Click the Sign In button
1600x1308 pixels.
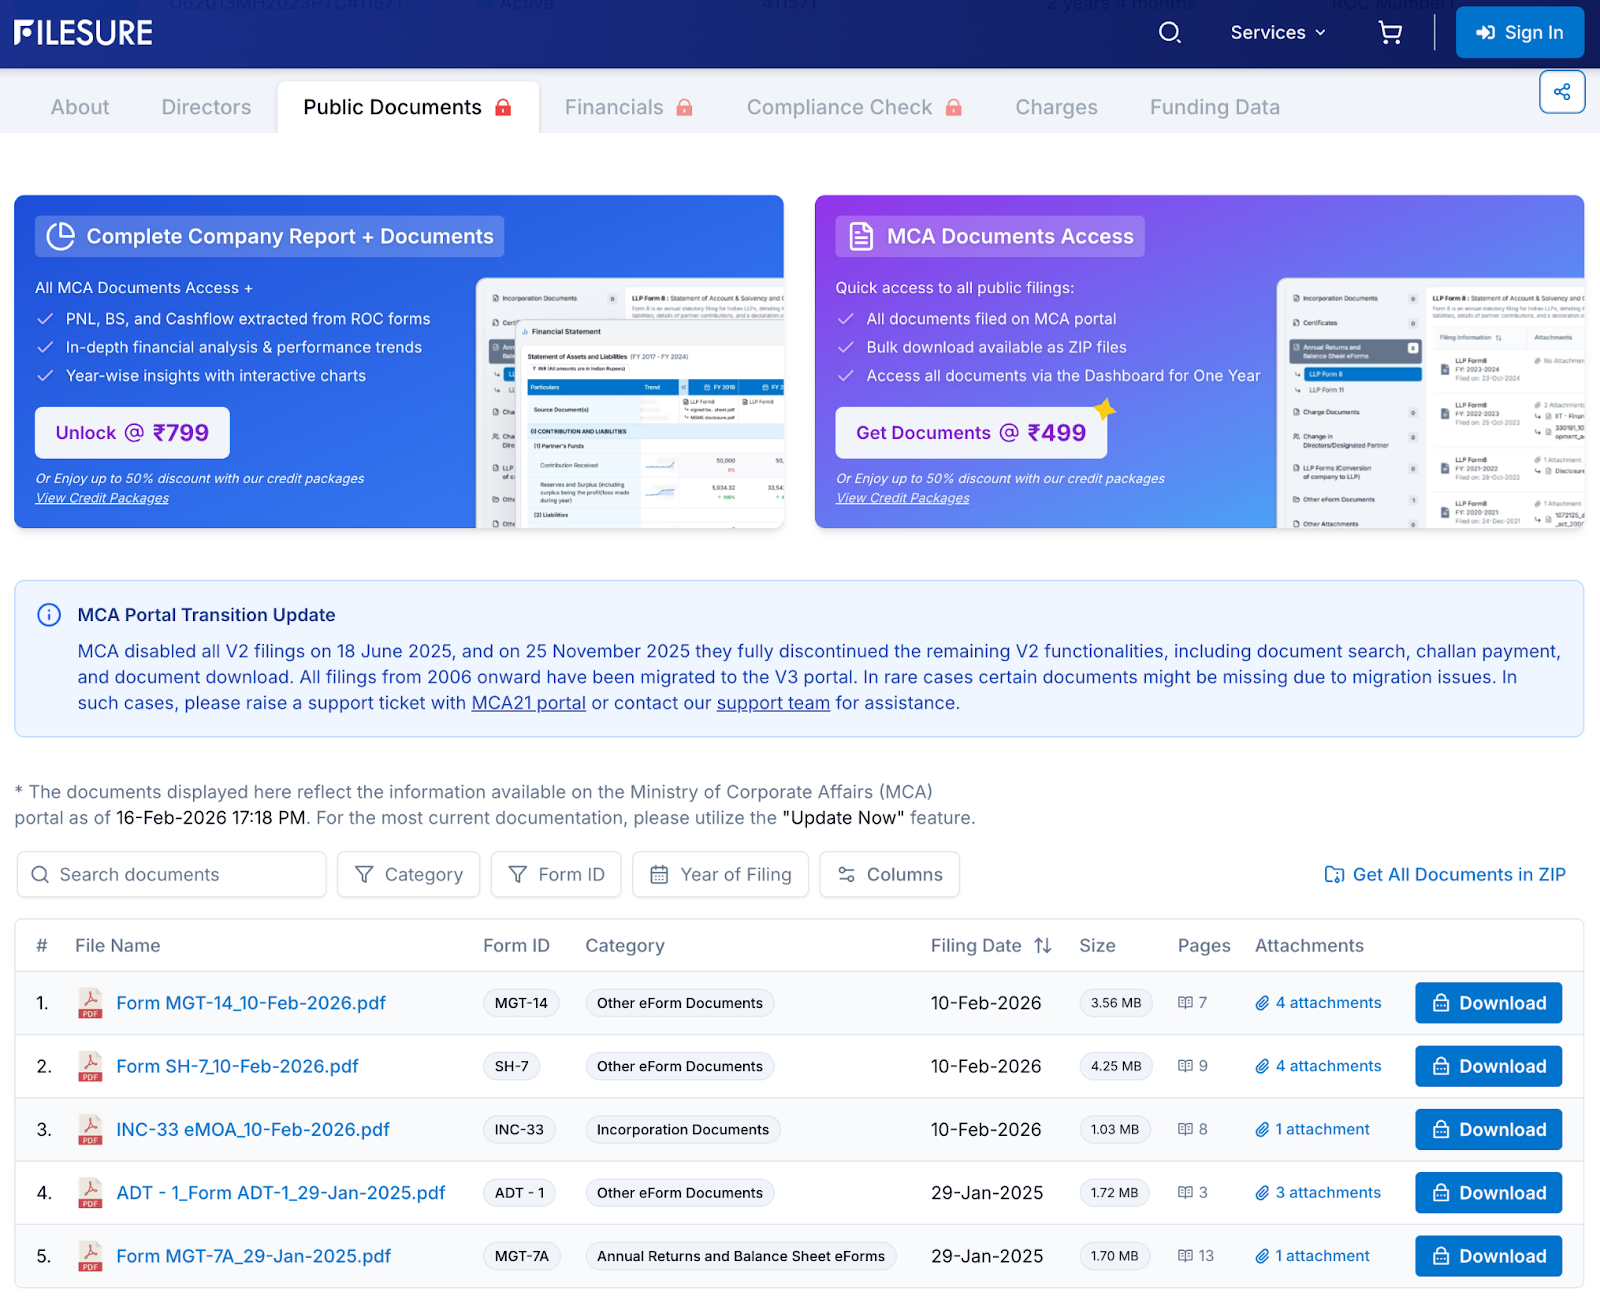pyautogui.click(x=1519, y=33)
